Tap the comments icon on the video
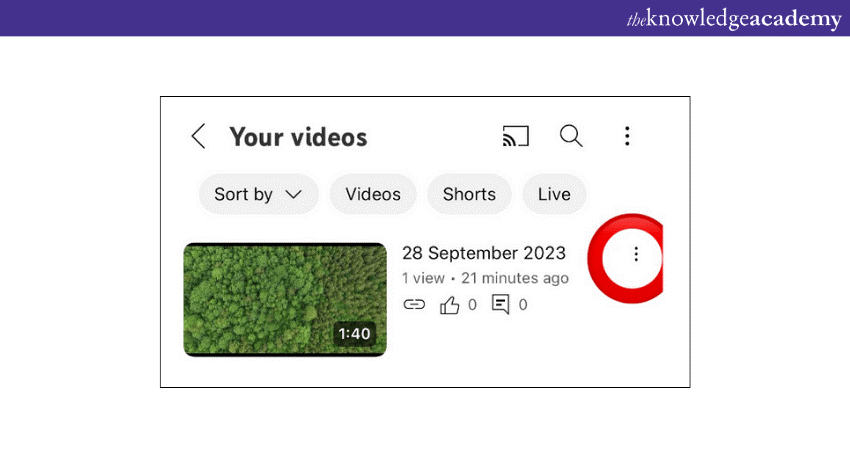The height and width of the screenshot is (450, 850). click(x=501, y=305)
